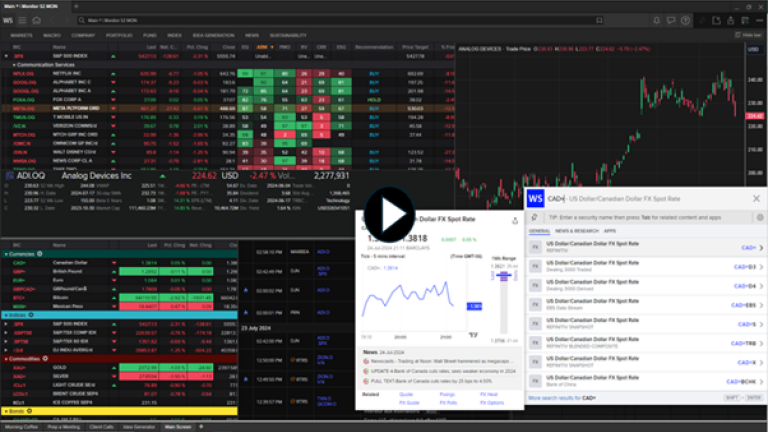This screenshot has height=432, width=768.
Task: Click the share icon on the FX quote card
Action: pyautogui.click(x=514, y=221)
